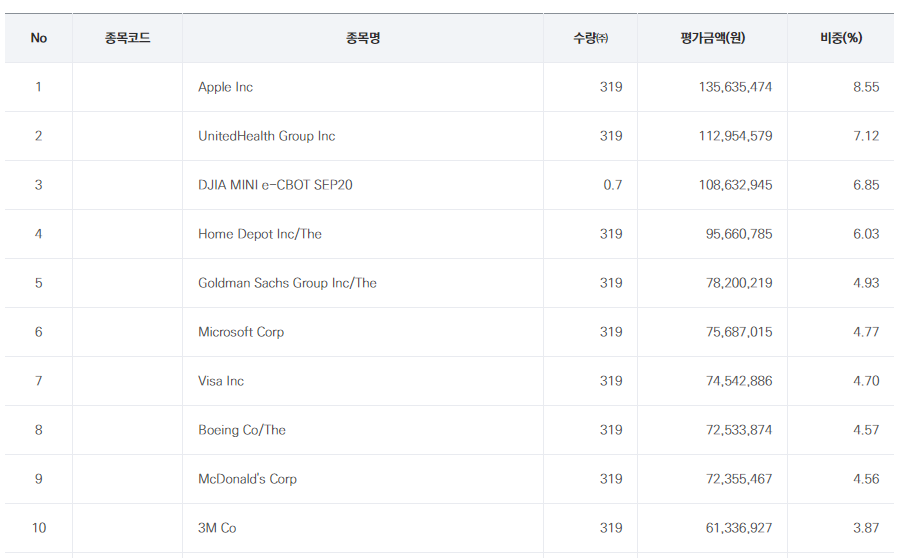Click valuation amount 108,632,945
The image size is (910, 558).
pyautogui.click(x=735, y=185)
